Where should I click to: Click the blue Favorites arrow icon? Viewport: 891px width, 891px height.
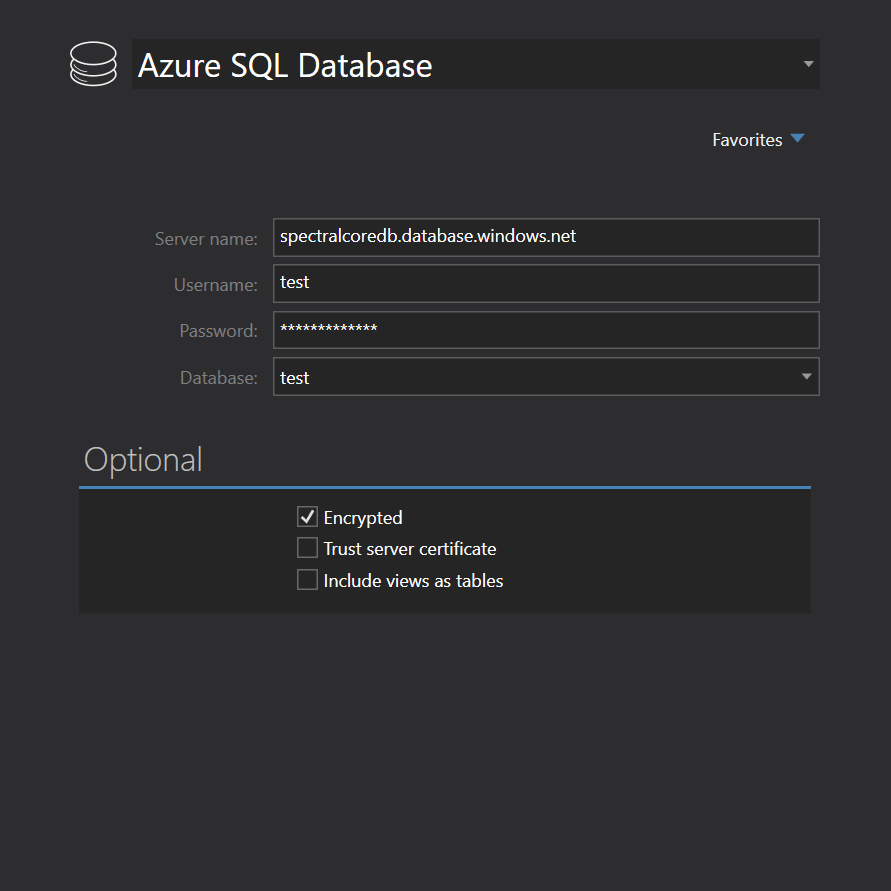(x=797, y=139)
